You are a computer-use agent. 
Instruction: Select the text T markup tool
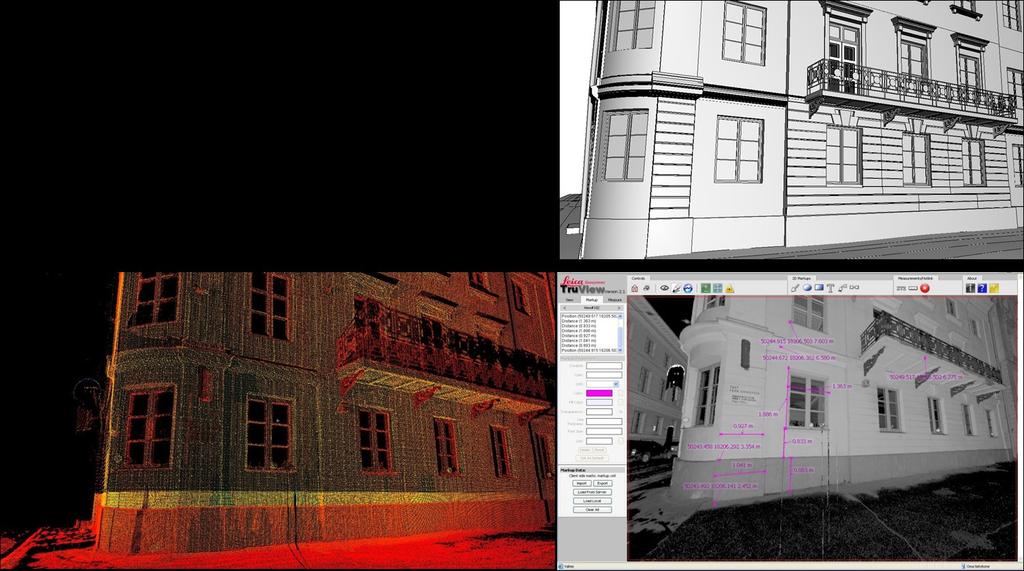[831, 288]
